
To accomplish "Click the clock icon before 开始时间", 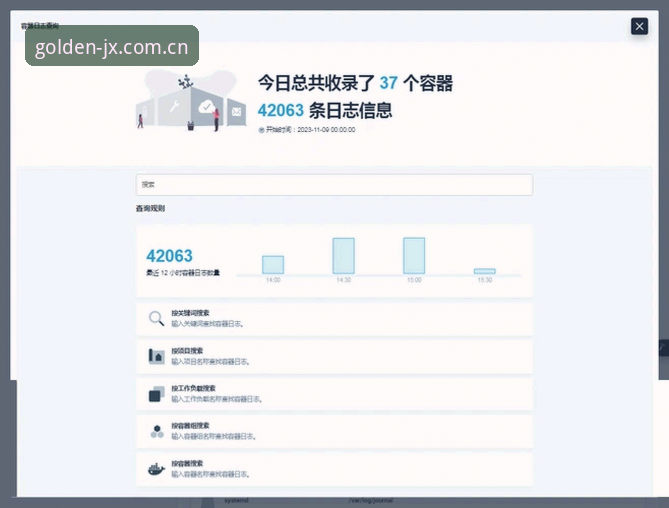I will (x=262, y=130).
